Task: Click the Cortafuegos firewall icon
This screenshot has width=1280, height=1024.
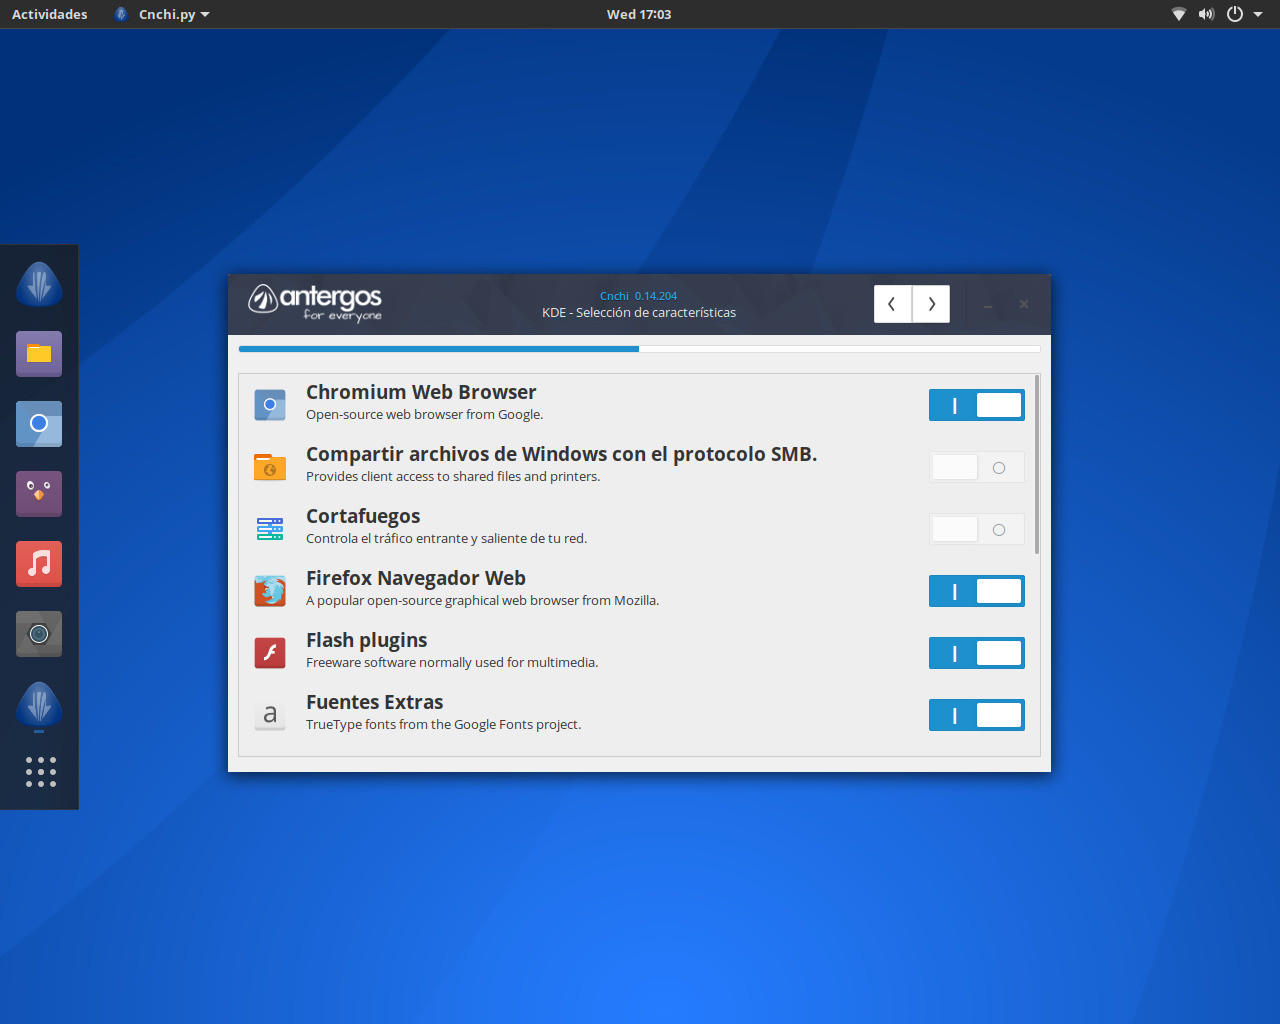Action: (x=270, y=529)
